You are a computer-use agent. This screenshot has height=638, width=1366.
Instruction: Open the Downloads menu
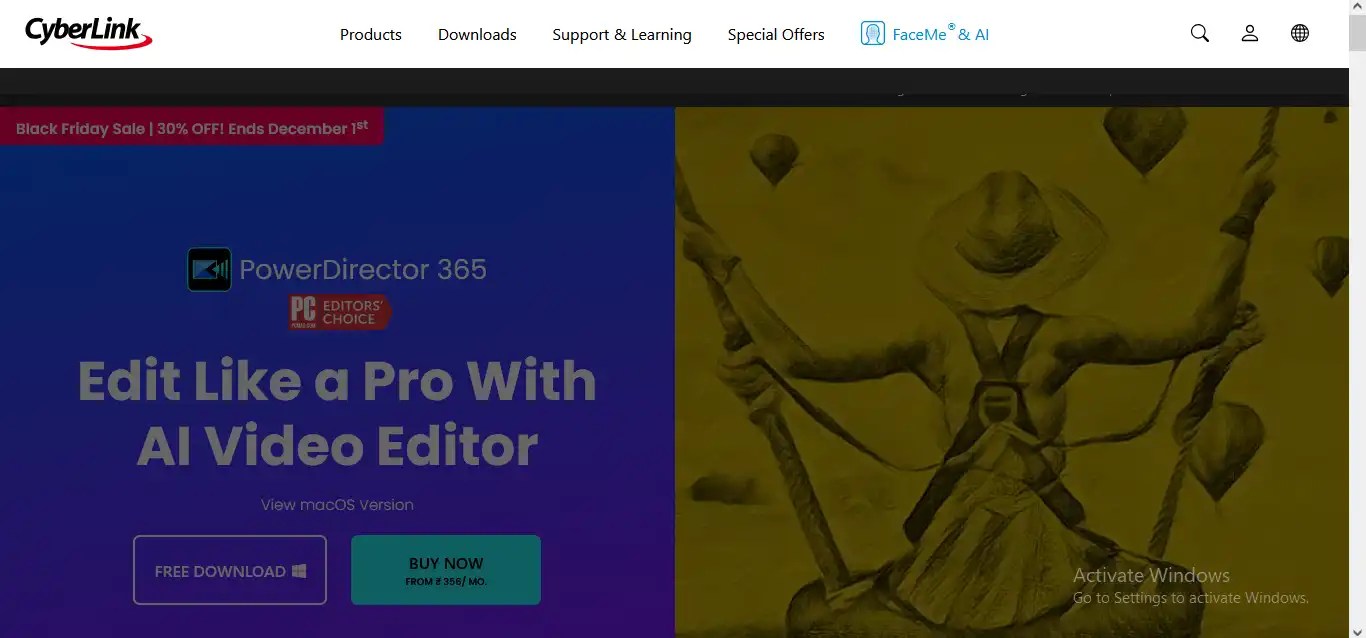(x=477, y=34)
